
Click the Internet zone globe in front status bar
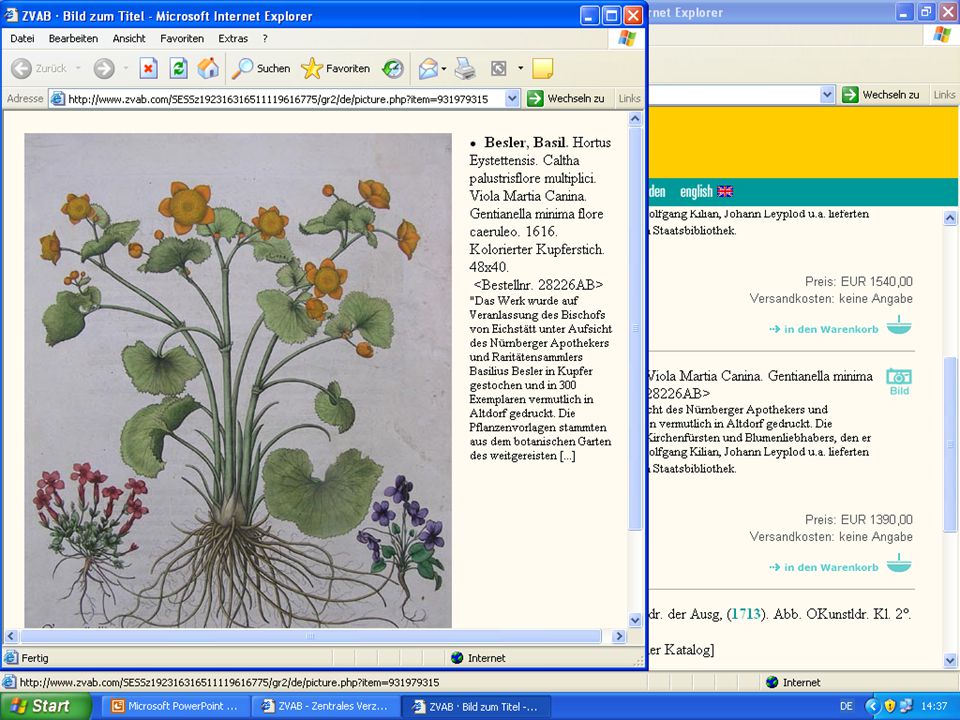tap(457, 658)
